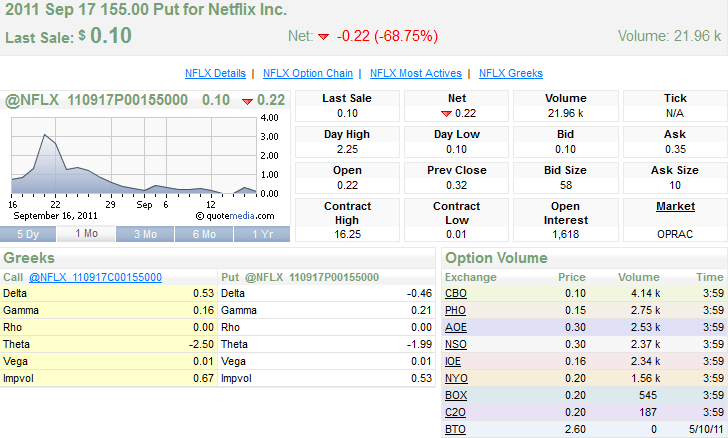The image size is (728, 438).
Task: Select the 6 Mo chart range tab
Action: pos(204,234)
